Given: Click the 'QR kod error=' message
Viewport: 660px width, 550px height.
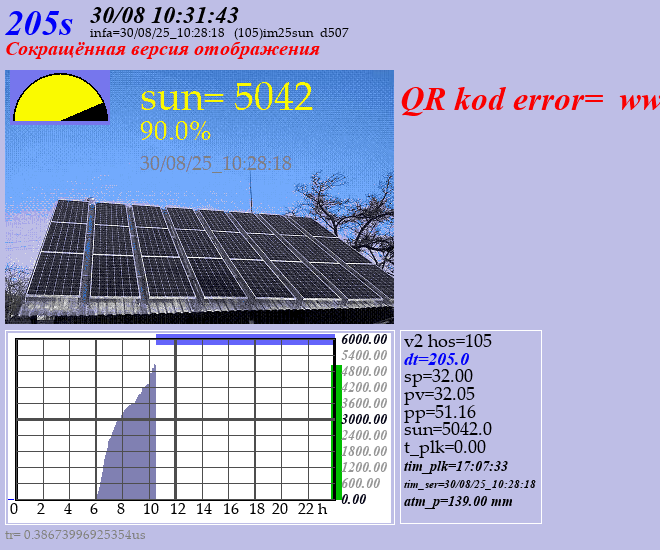Looking at the screenshot, I should pos(503,100).
